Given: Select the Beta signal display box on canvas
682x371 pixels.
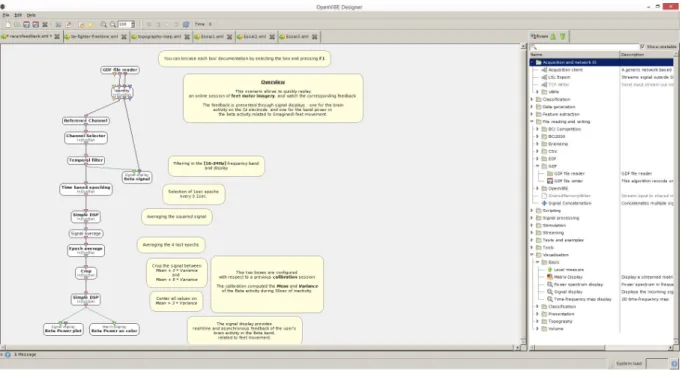Looking at the screenshot, I should (x=137, y=177).
